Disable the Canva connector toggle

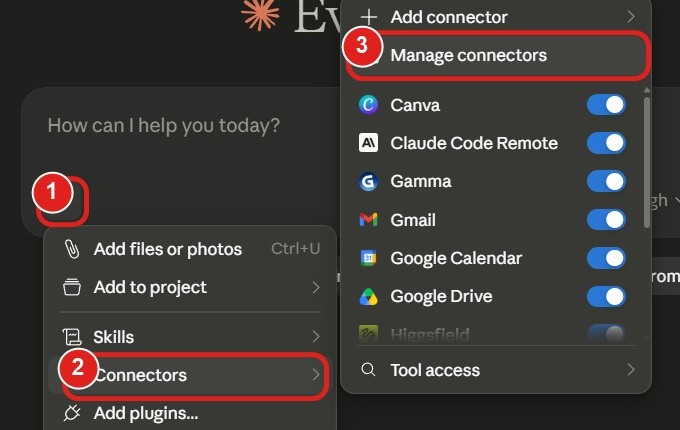pyautogui.click(x=606, y=105)
